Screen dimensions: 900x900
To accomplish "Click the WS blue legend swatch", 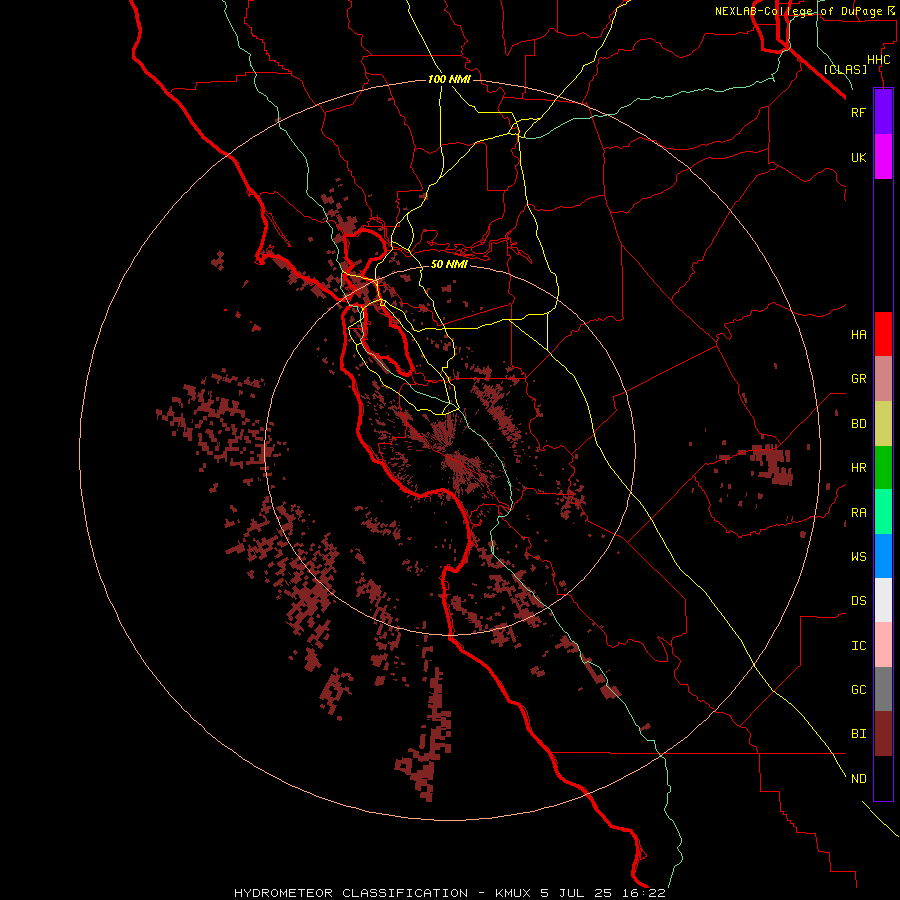I will pos(883,556).
